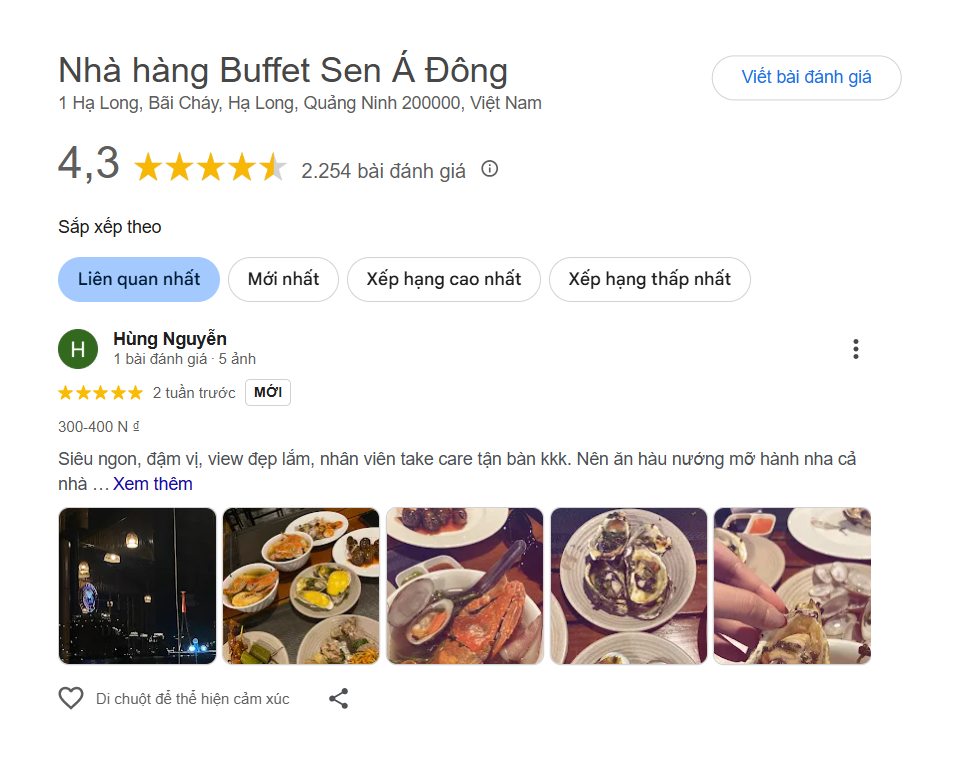Open the seafood plates photo thumbnail

301,586
